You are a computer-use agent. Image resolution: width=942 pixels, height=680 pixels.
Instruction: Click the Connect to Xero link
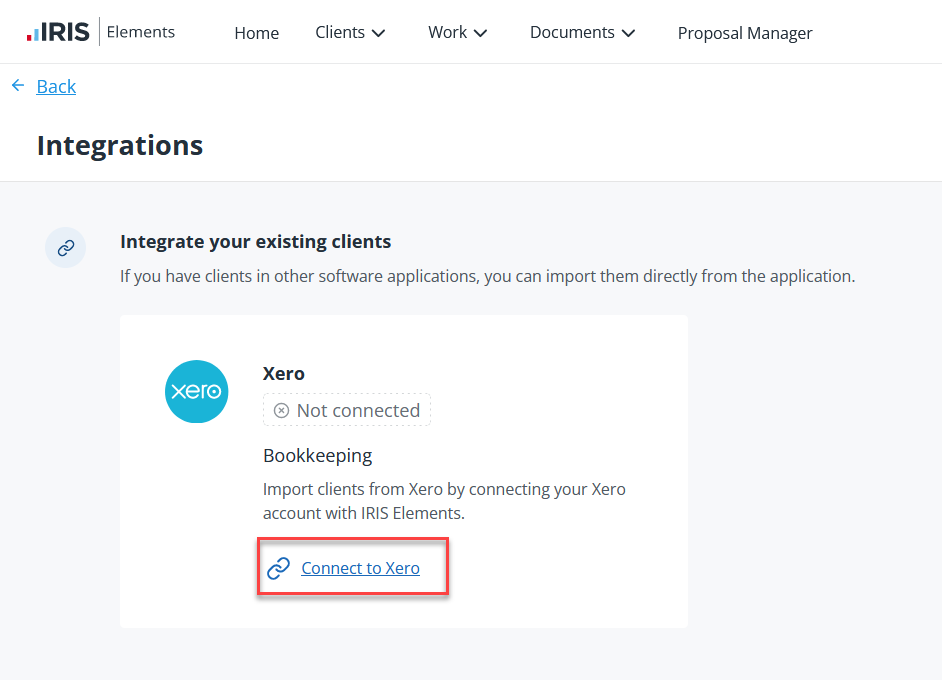click(360, 568)
